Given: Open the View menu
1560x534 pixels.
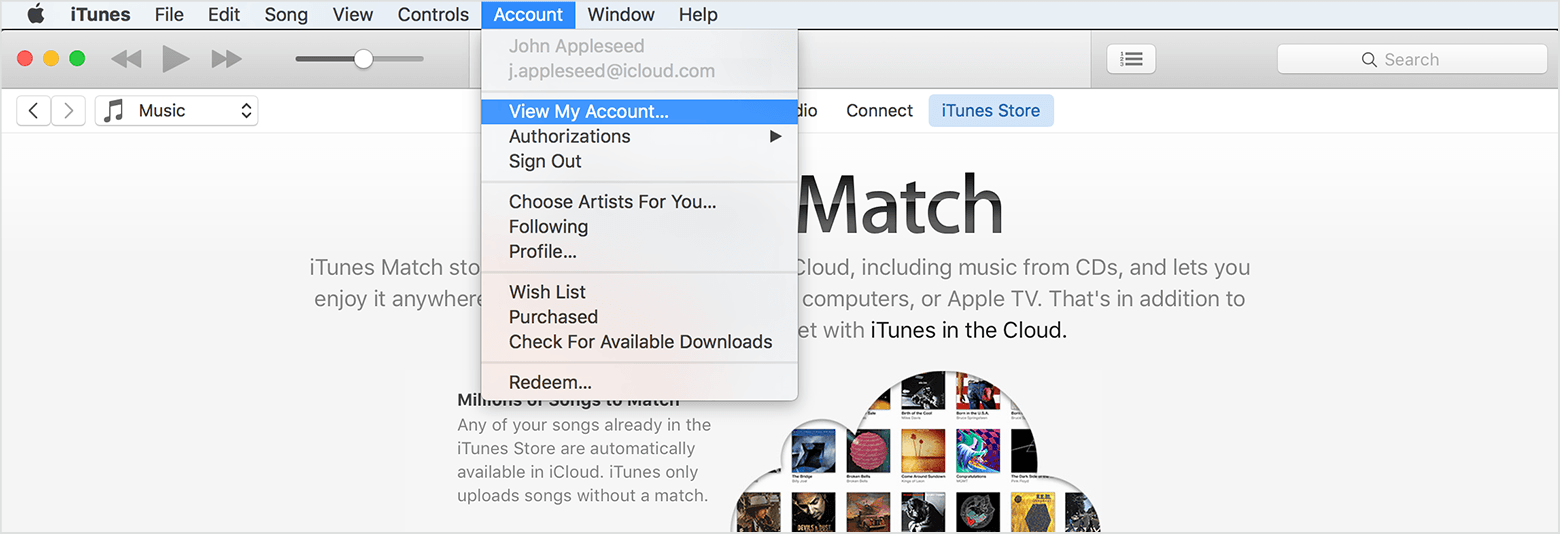Looking at the screenshot, I should (x=353, y=14).
